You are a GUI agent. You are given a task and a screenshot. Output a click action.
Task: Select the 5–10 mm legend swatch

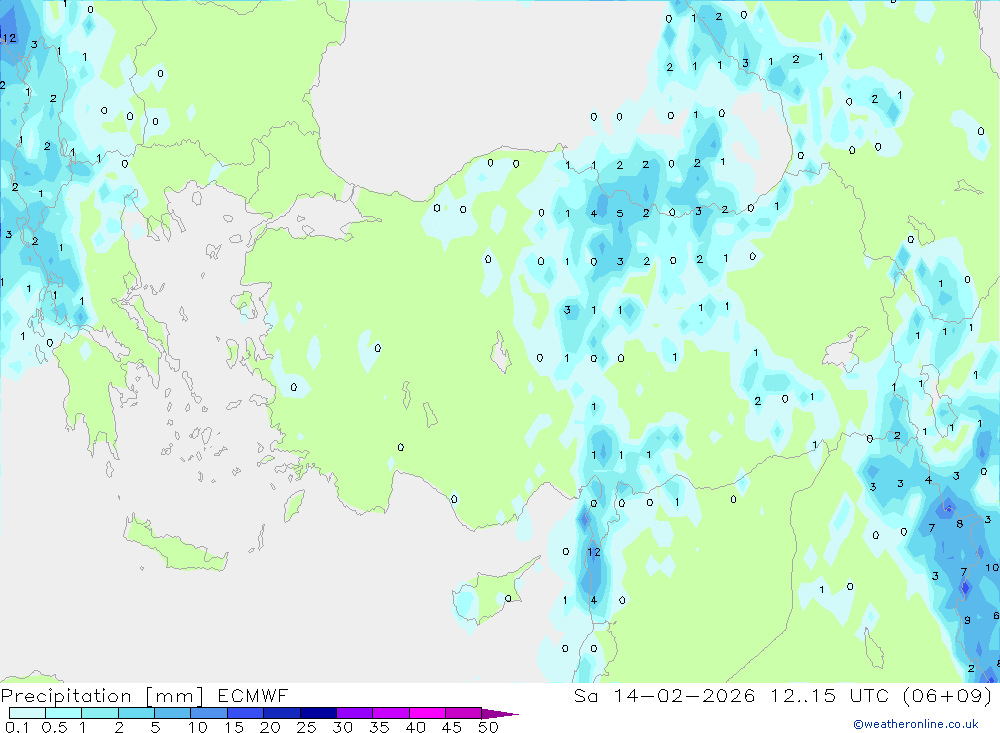click(172, 713)
